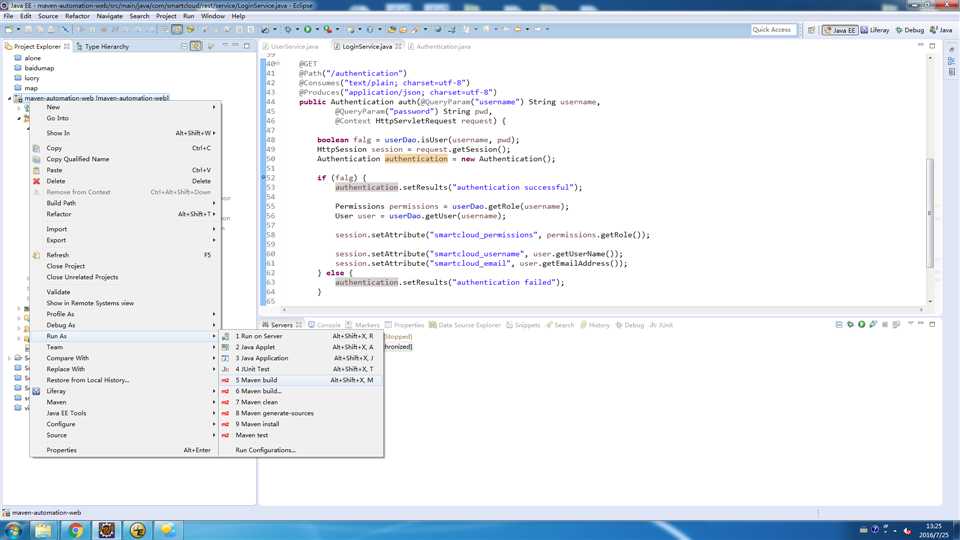Select the Java EE perspective
This screenshot has height=540, width=960.
(840, 29)
